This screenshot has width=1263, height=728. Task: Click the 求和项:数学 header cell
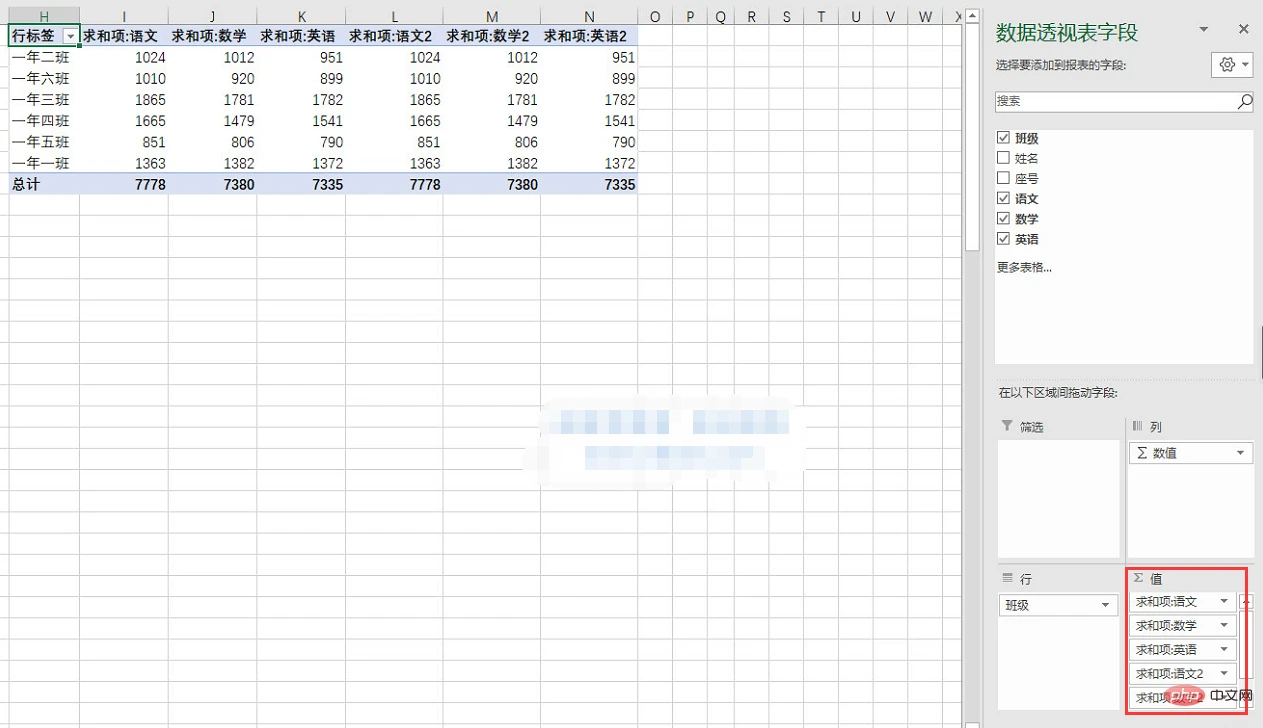pyautogui.click(x=213, y=36)
